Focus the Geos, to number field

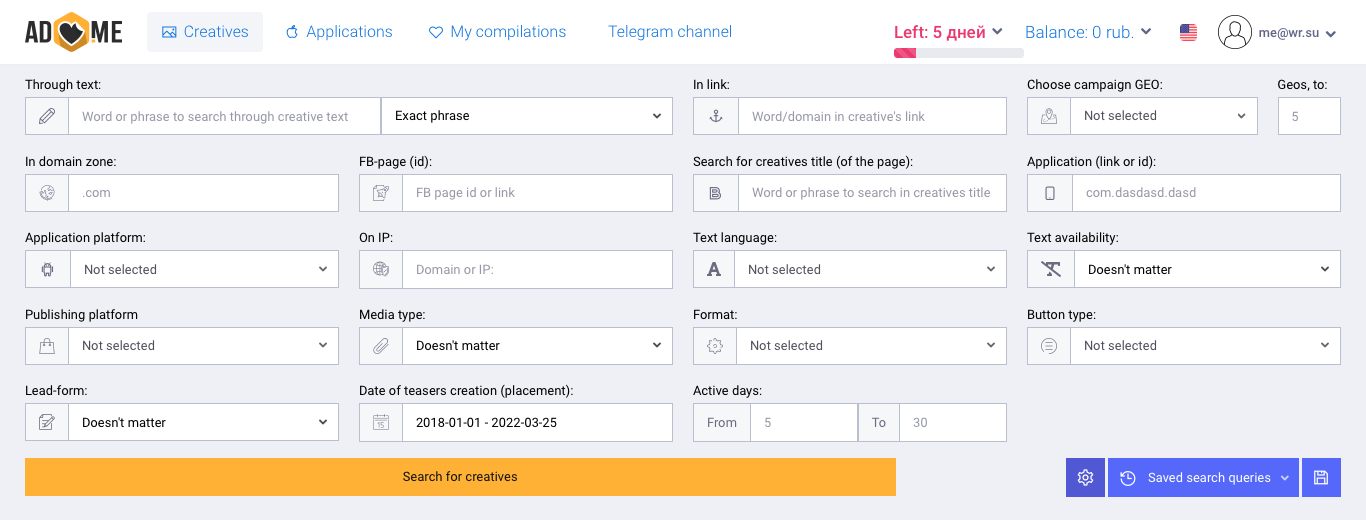click(x=1309, y=116)
